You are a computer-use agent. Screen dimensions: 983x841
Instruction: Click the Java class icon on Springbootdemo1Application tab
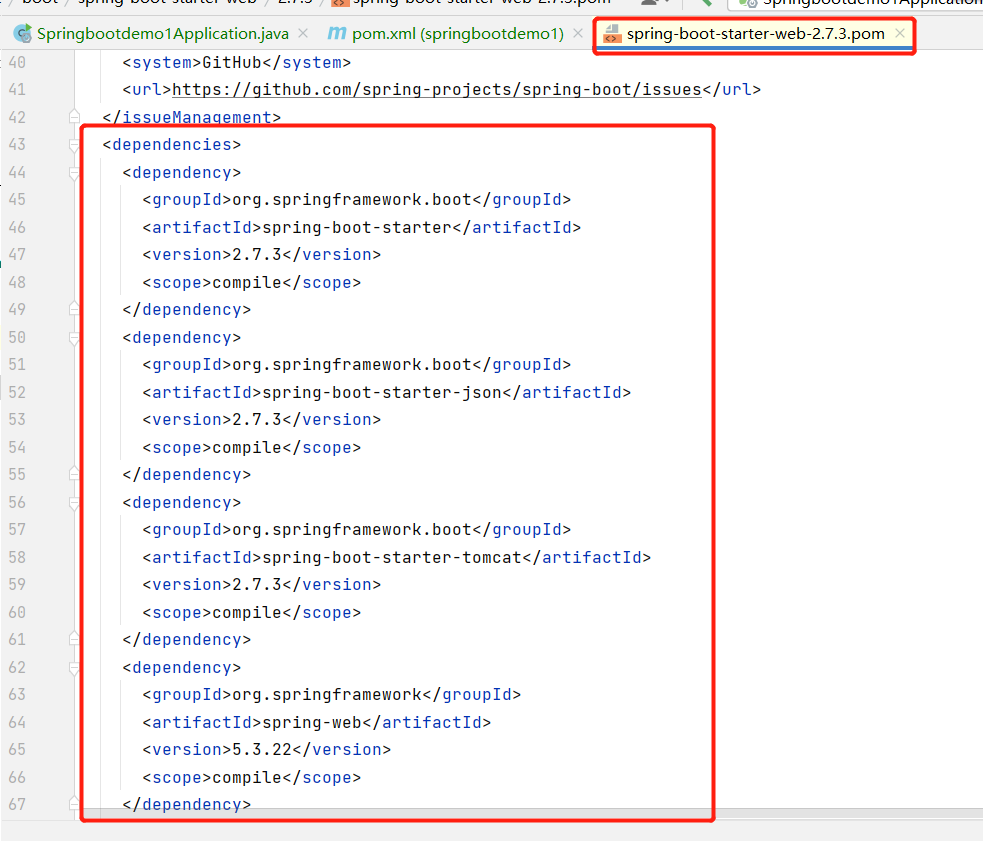(22, 32)
